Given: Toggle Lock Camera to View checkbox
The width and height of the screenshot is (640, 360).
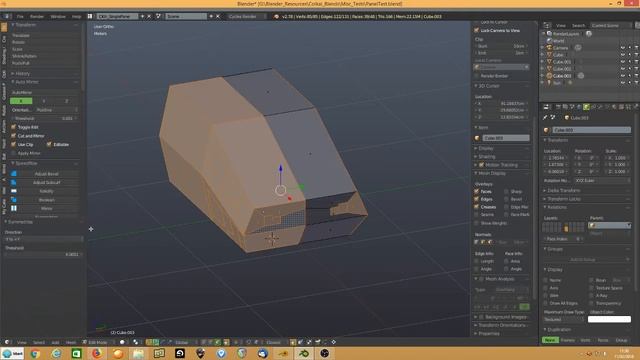Looking at the screenshot, I should pyautogui.click(x=476, y=30).
